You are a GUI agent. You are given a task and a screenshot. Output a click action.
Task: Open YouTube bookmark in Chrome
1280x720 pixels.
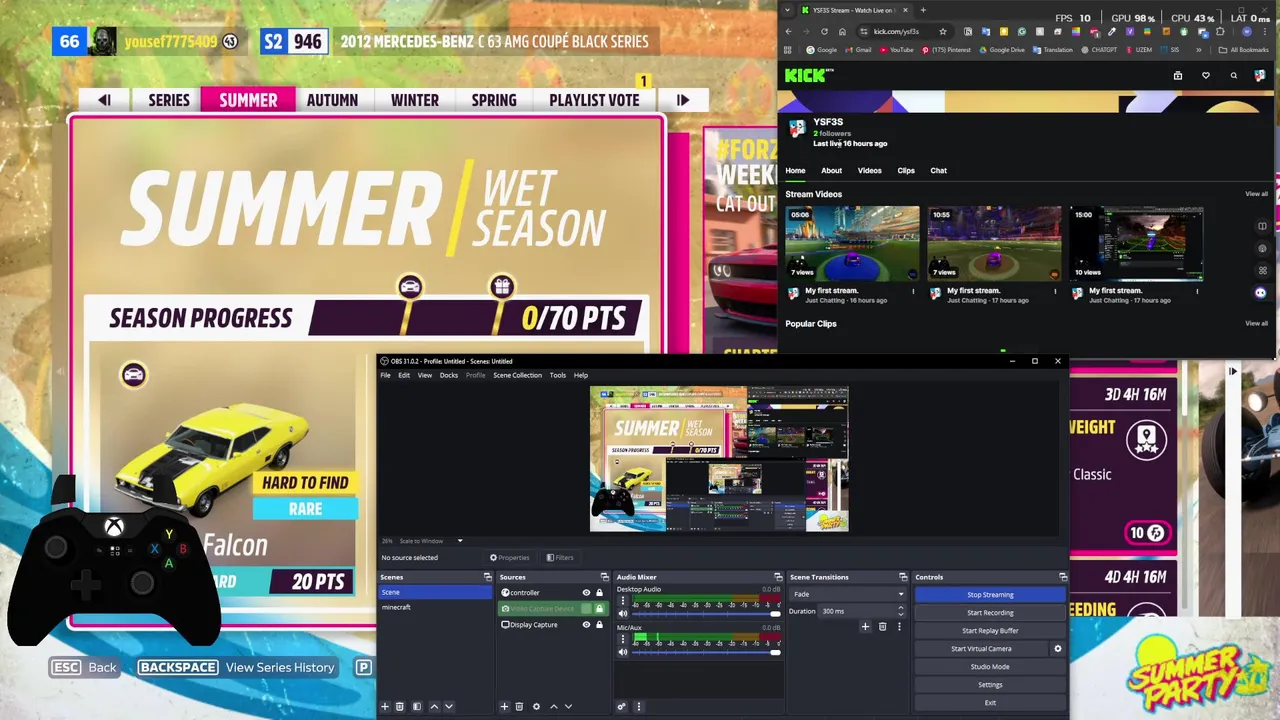(896, 50)
